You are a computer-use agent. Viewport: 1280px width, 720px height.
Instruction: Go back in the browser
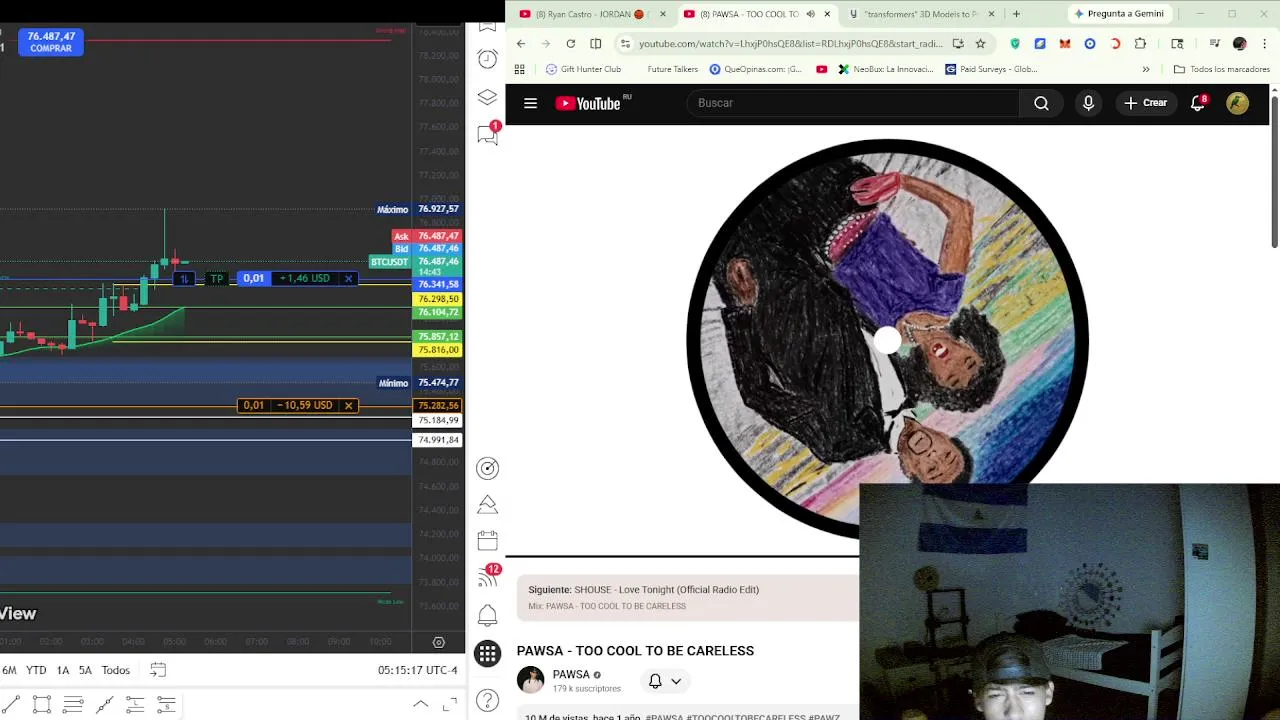pyautogui.click(x=521, y=43)
